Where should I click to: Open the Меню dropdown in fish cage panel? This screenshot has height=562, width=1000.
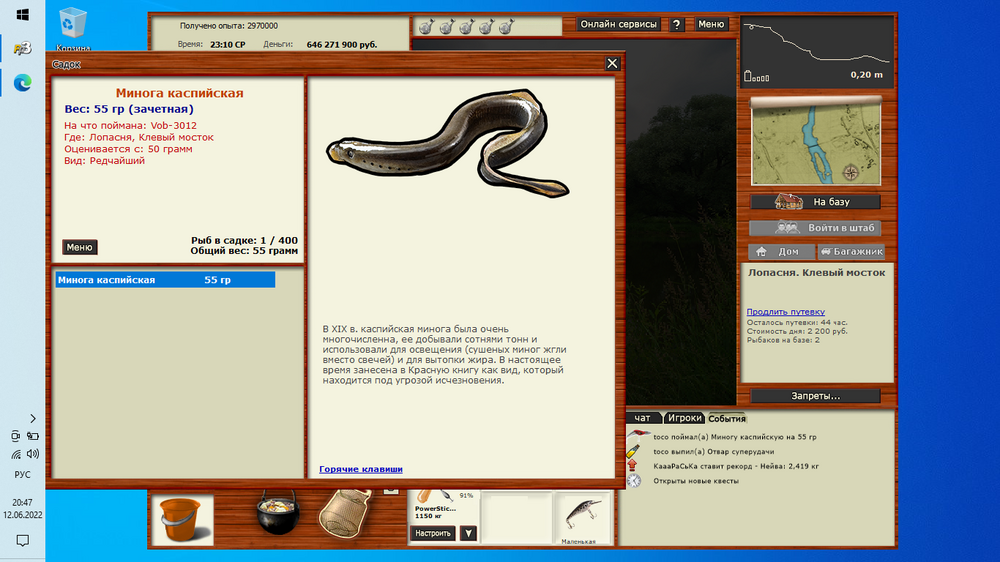pyautogui.click(x=80, y=247)
